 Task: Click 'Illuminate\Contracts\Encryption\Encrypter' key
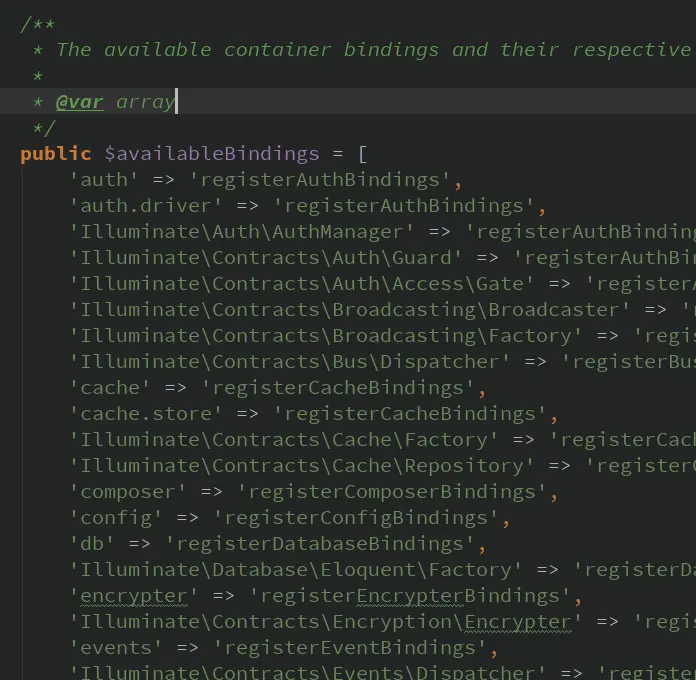point(326,621)
